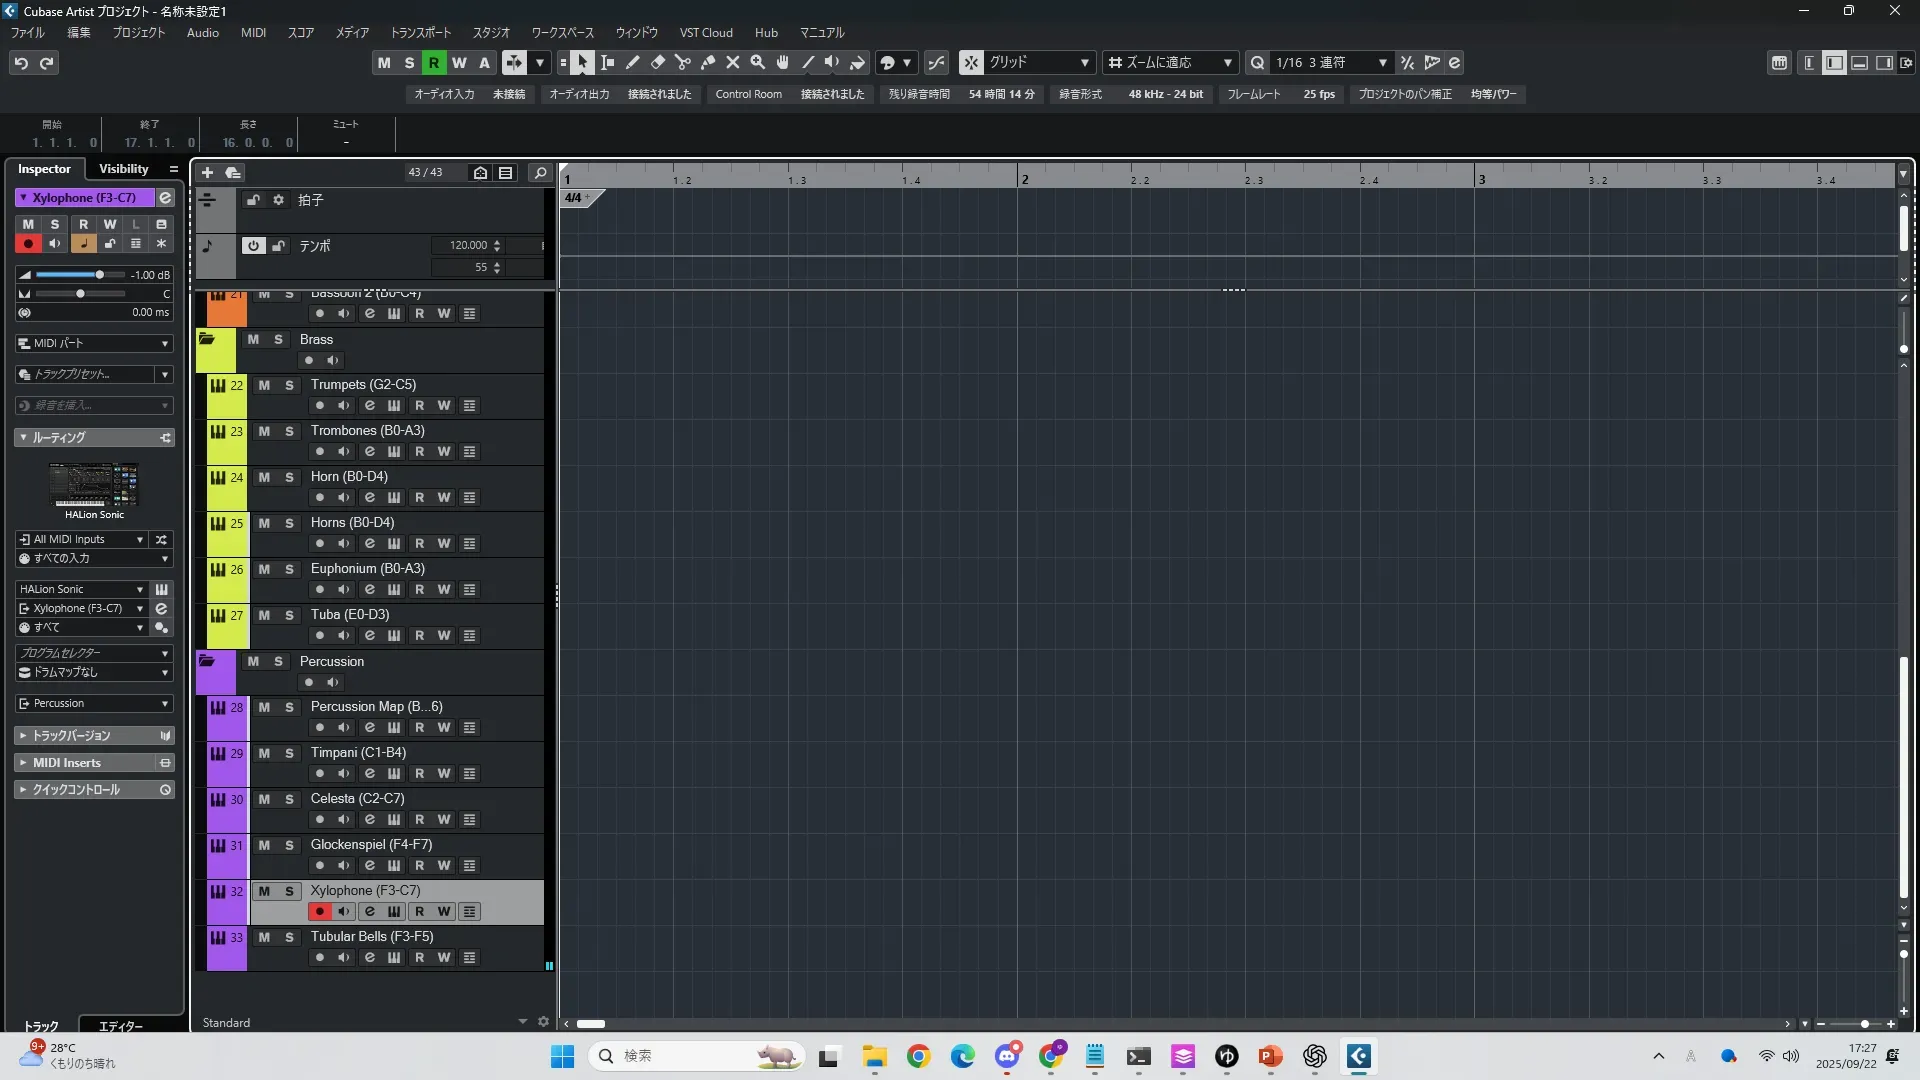Select the Zoom magnifier tool
The image size is (1920, 1080).
pos(758,62)
